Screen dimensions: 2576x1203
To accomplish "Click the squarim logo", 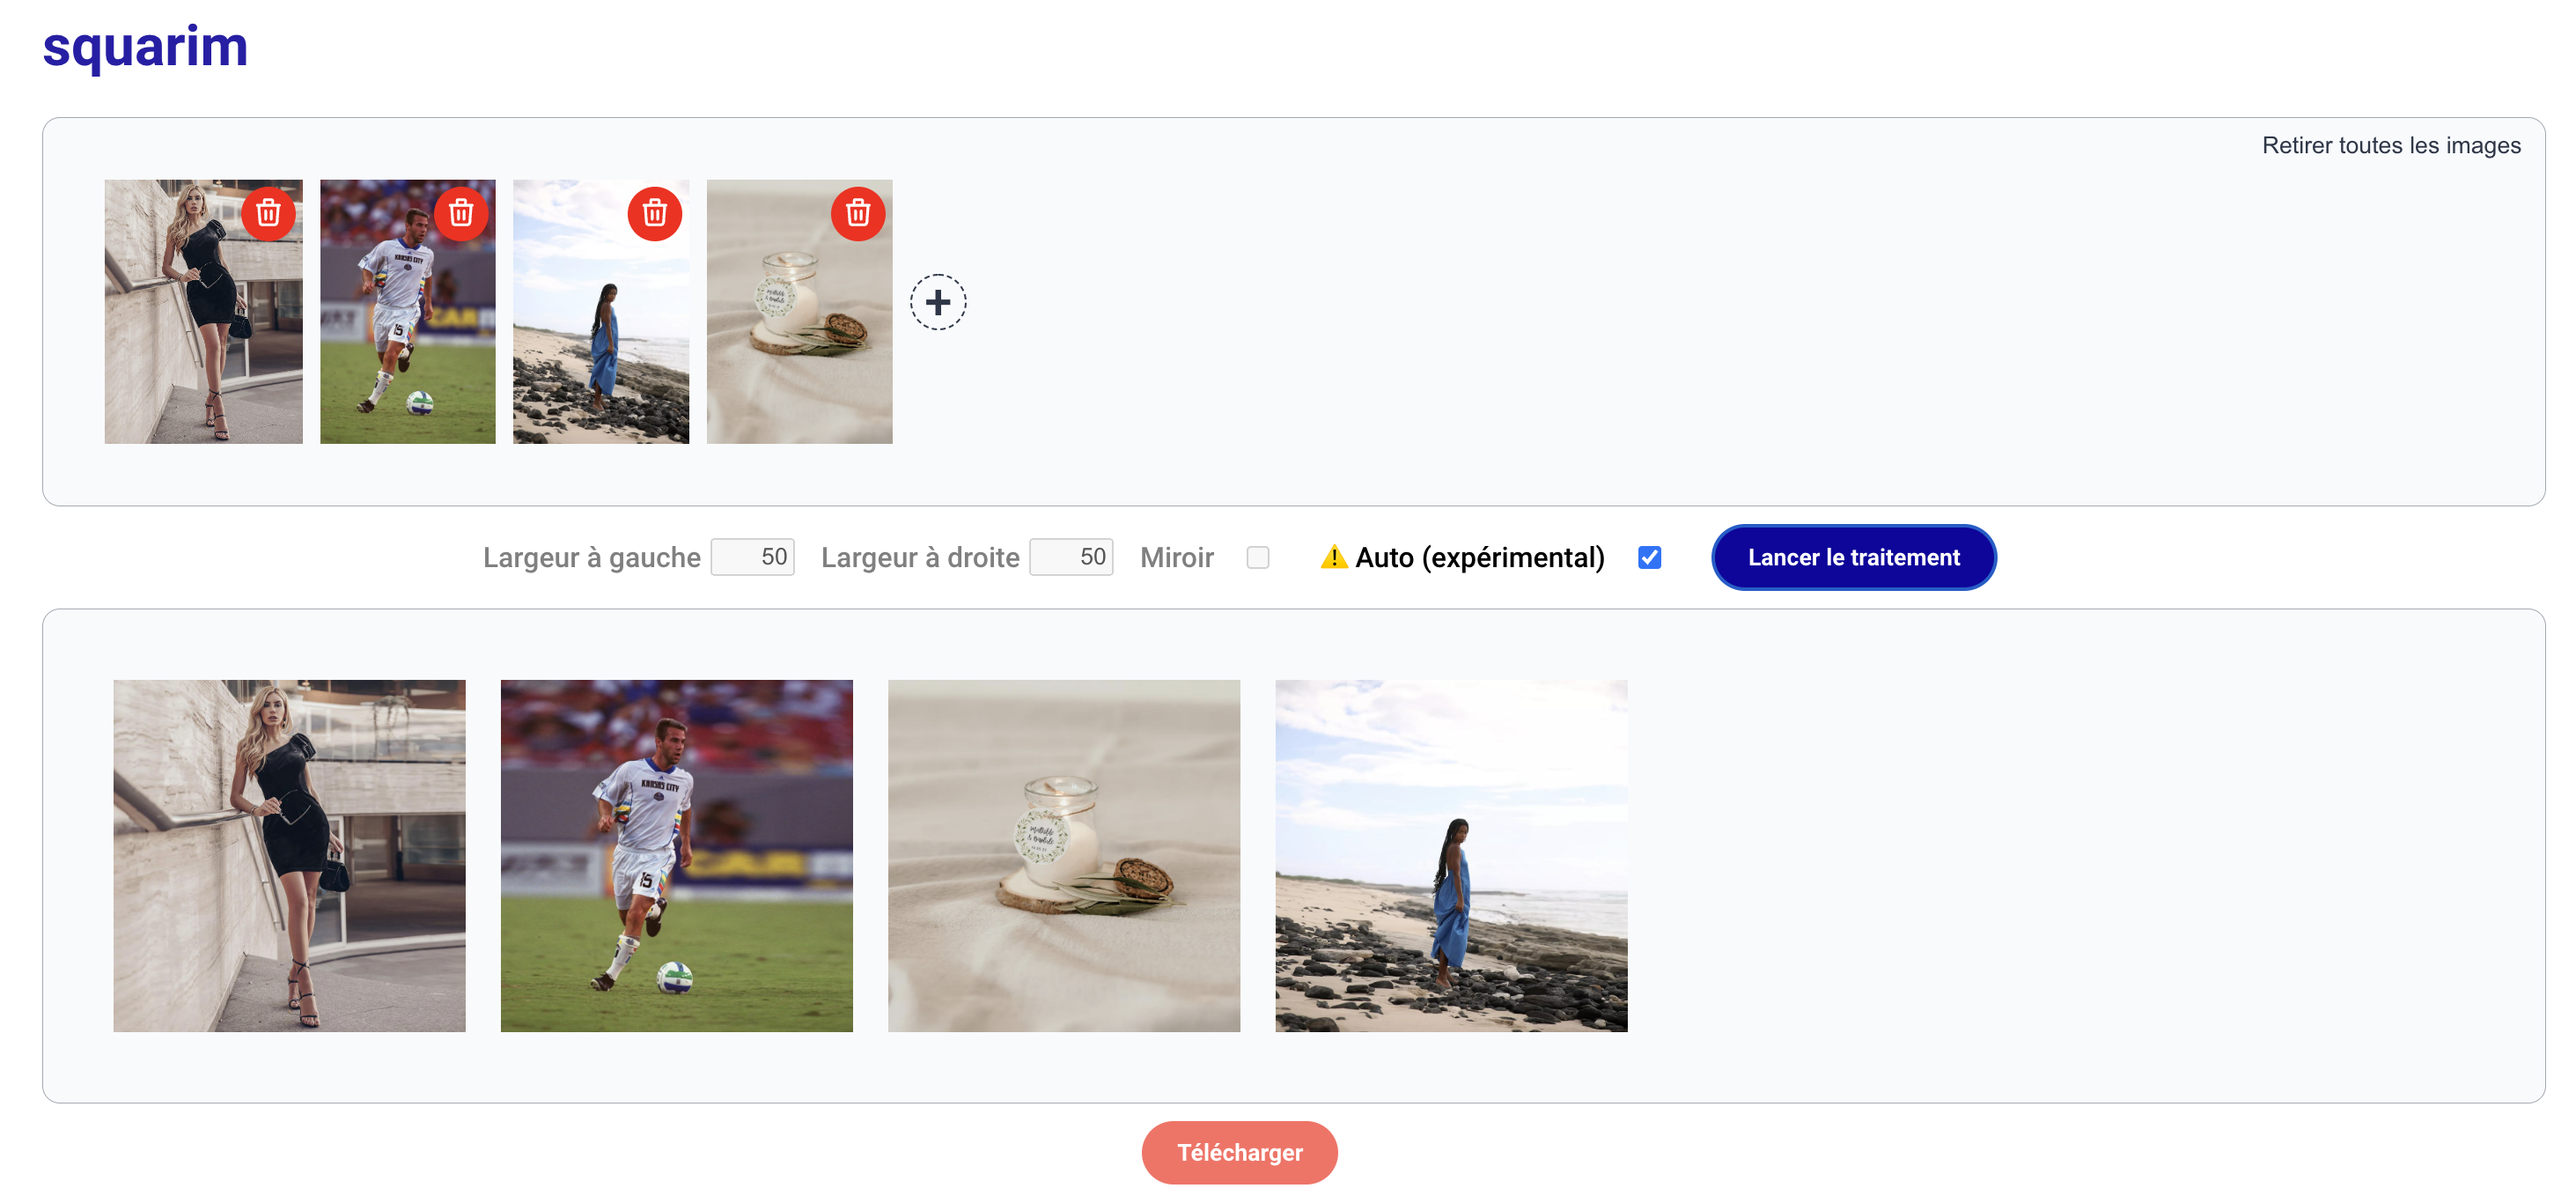I will [x=145, y=47].
